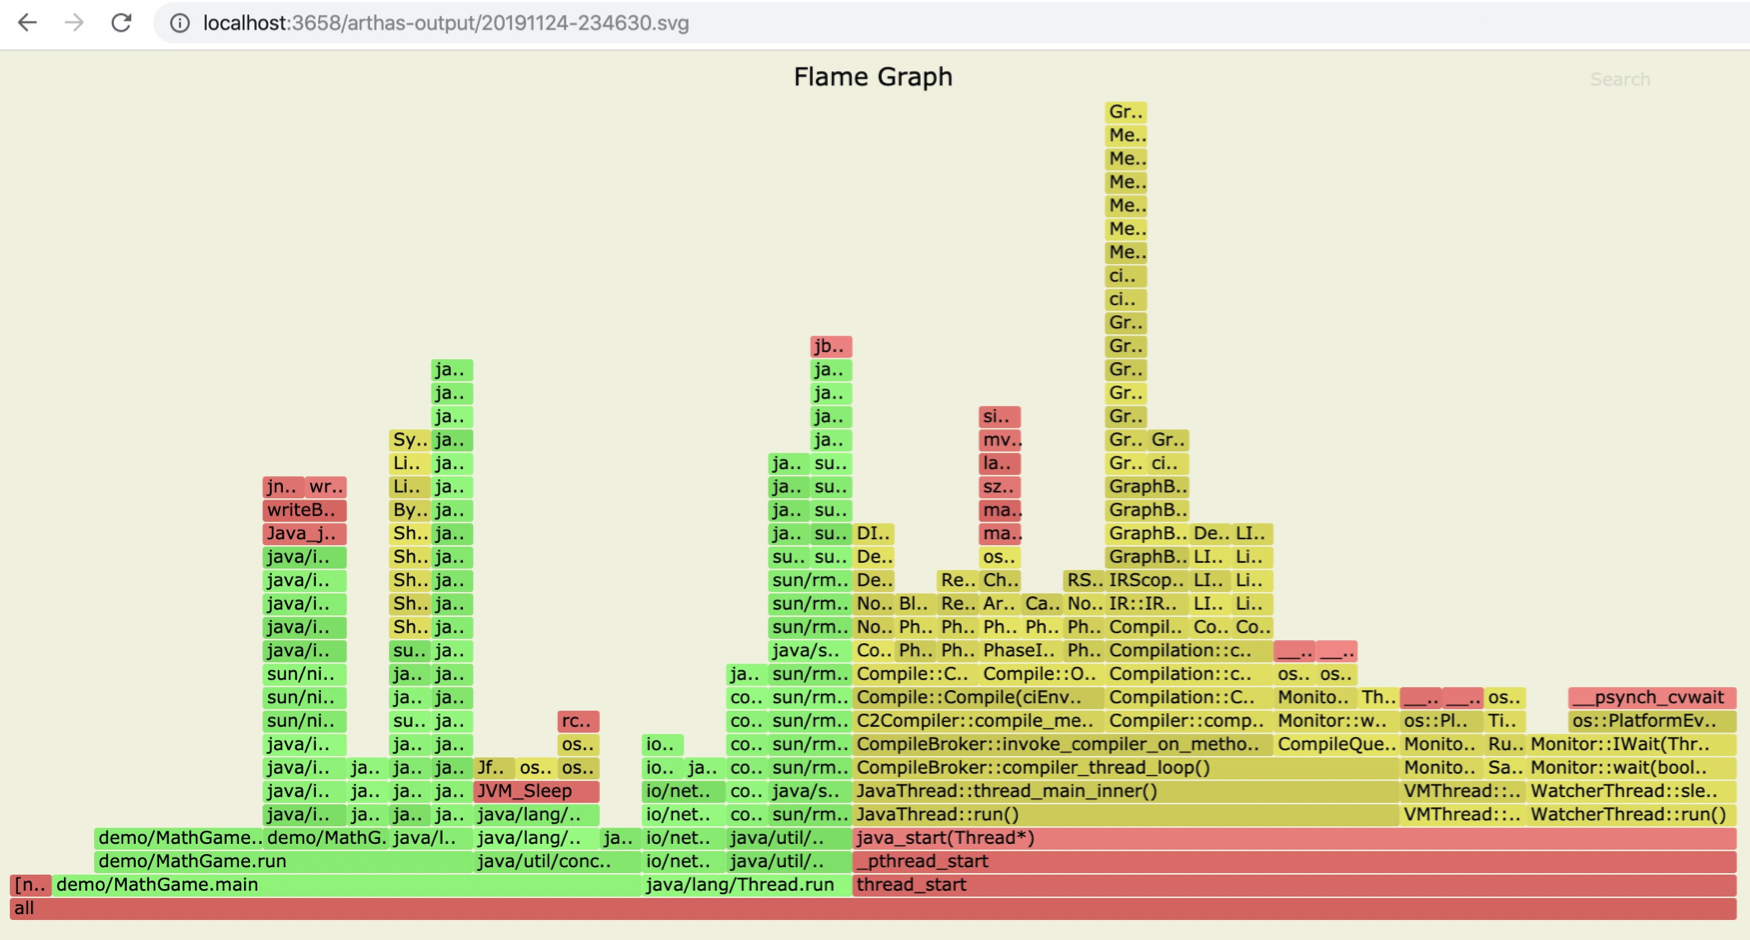The height and width of the screenshot is (940, 1750).
Task: Reset zoom via the 'all' root frame
Action: [872, 908]
